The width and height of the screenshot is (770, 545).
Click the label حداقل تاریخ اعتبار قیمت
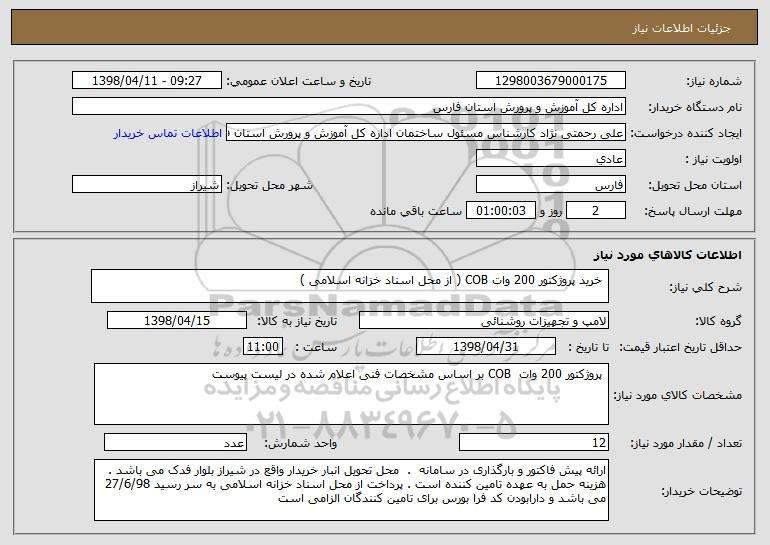[x=680, y=348]
